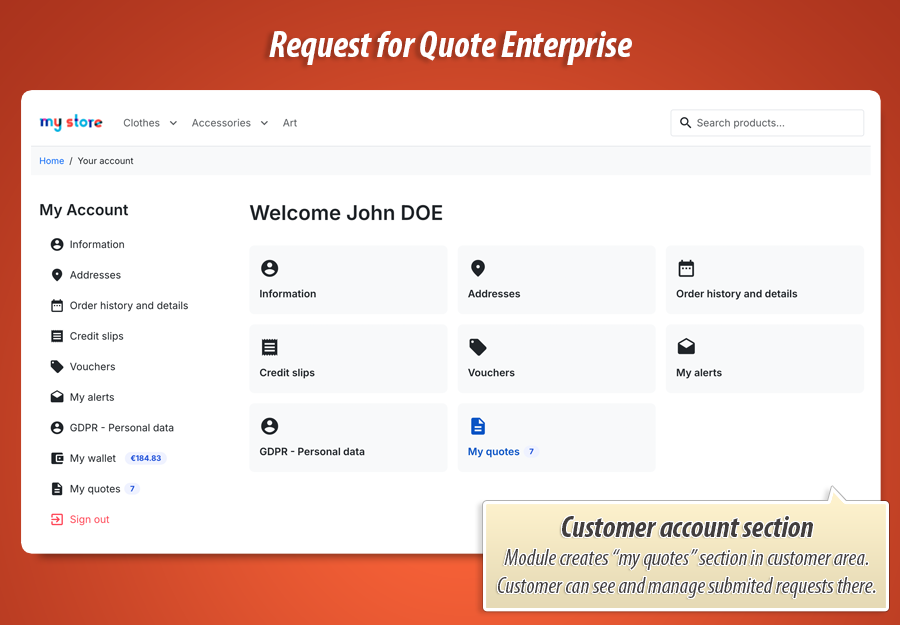Open Addresses in the sidebar

click(x=95, y=275)
